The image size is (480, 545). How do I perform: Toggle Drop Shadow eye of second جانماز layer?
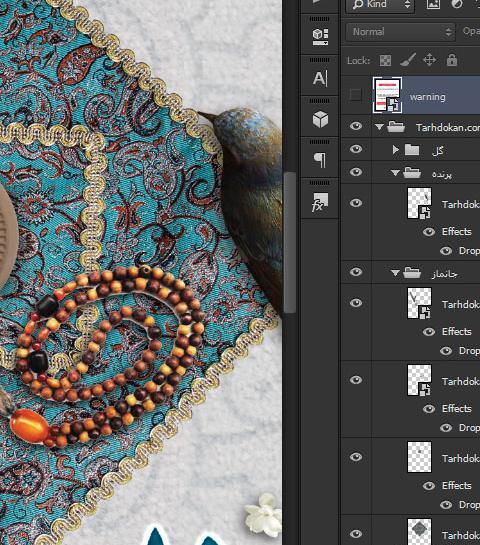[x=446, y=428]
